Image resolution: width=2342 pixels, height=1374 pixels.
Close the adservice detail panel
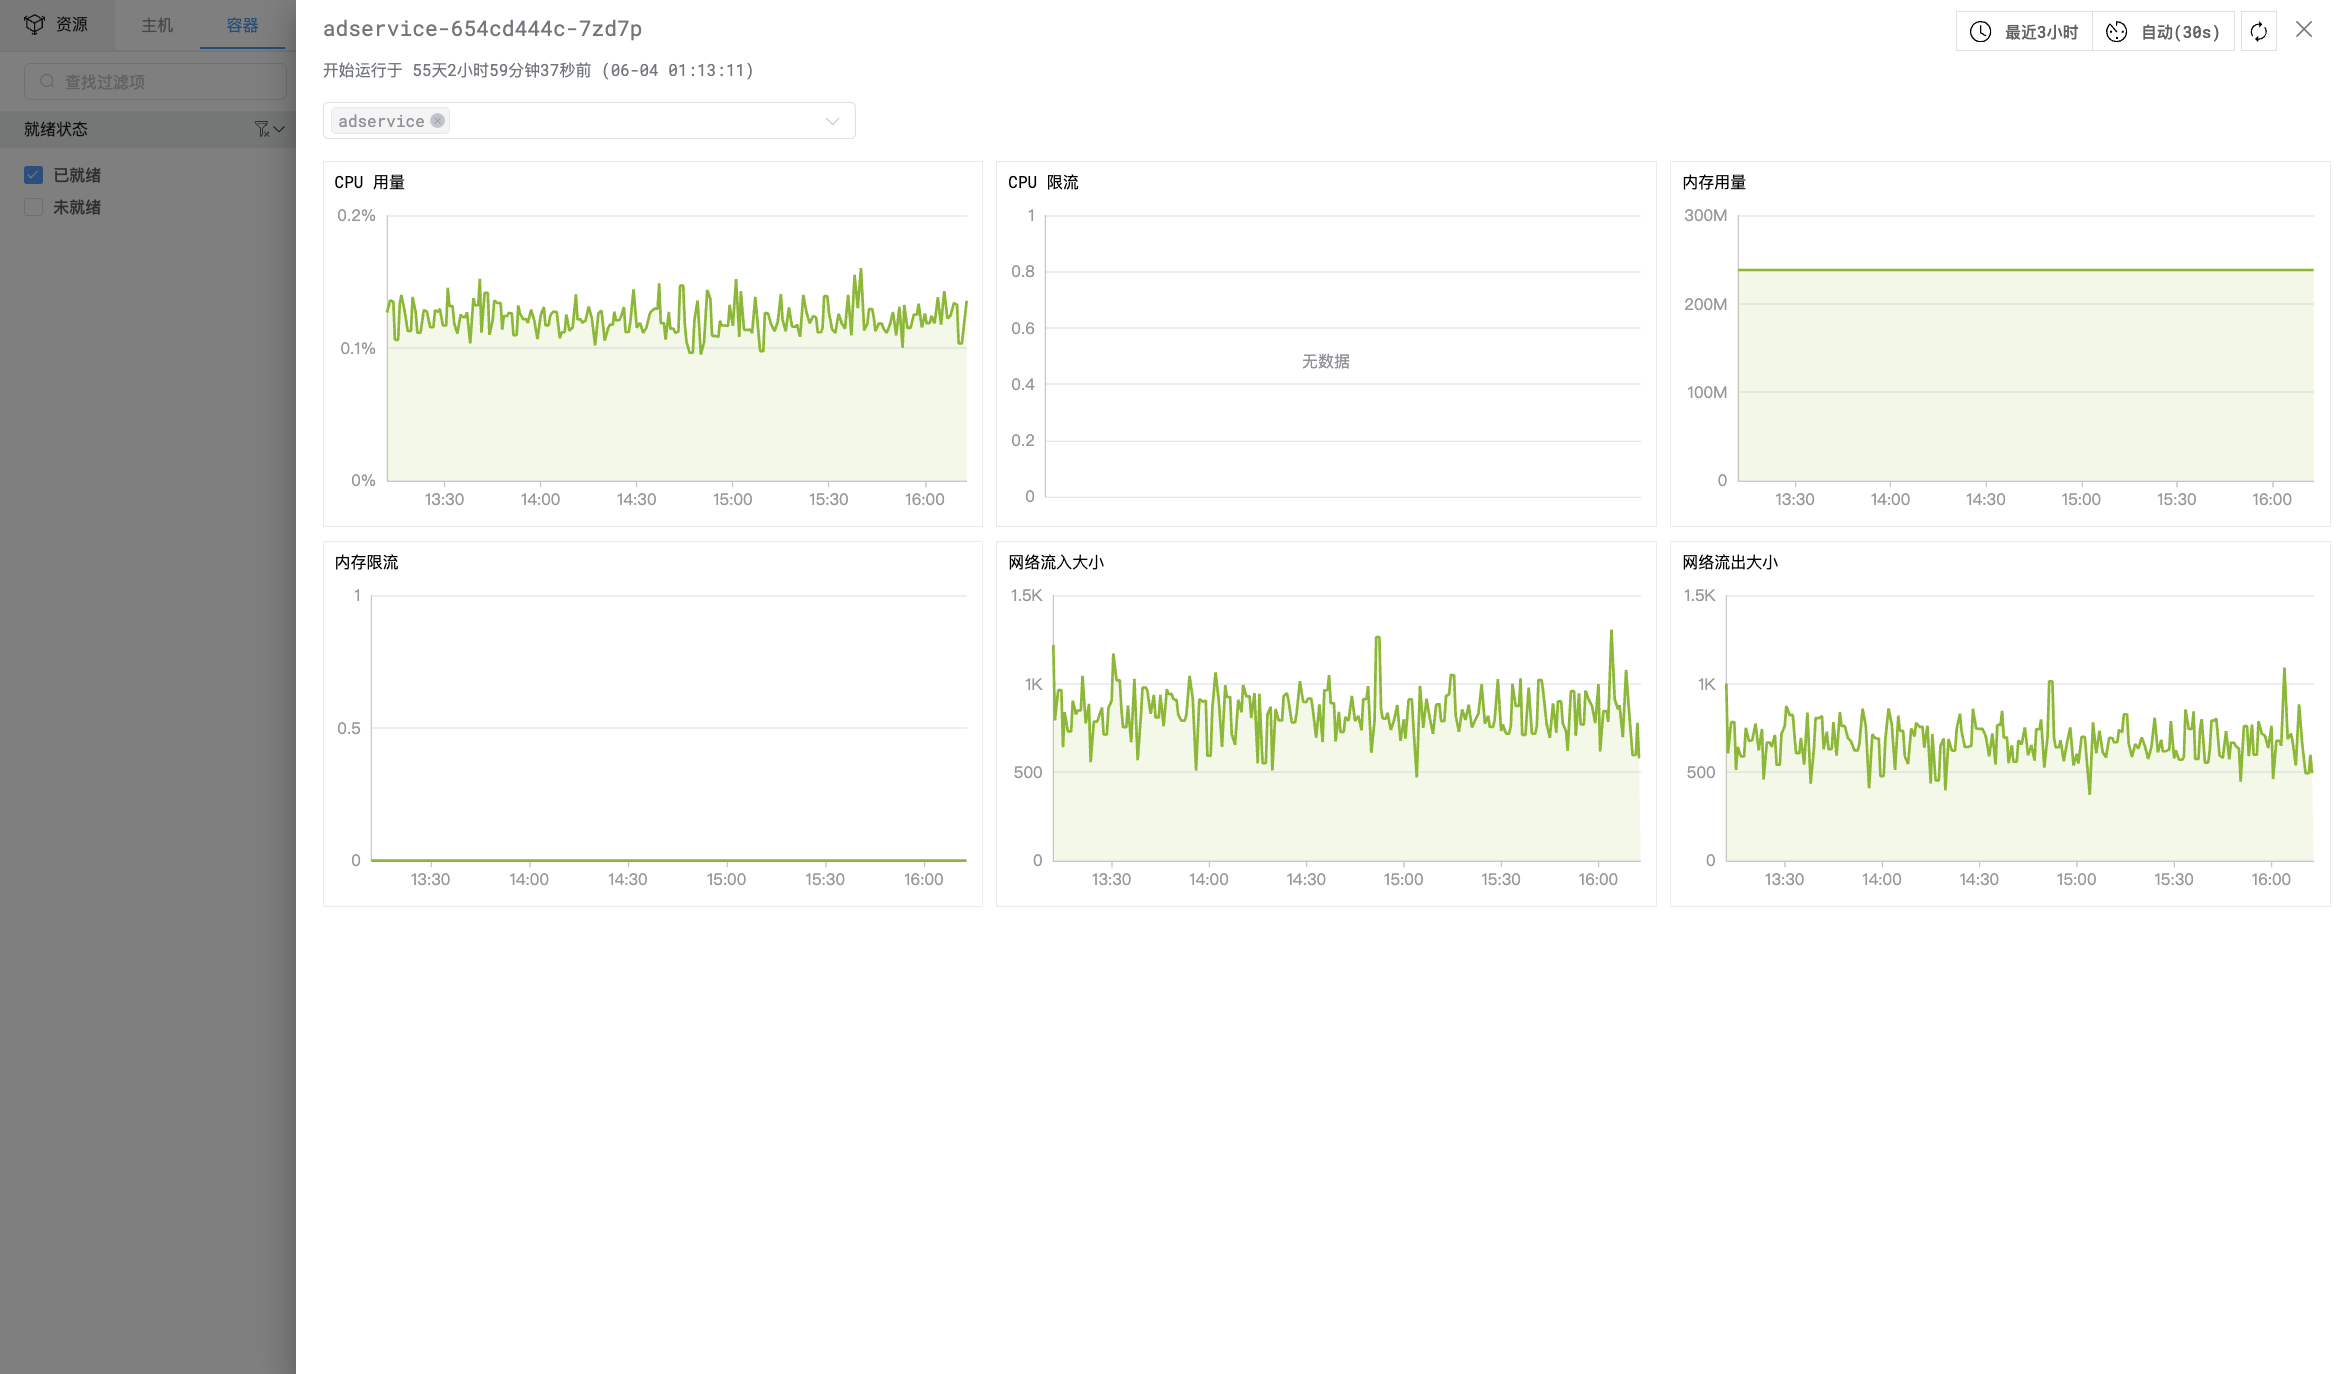2304,30
